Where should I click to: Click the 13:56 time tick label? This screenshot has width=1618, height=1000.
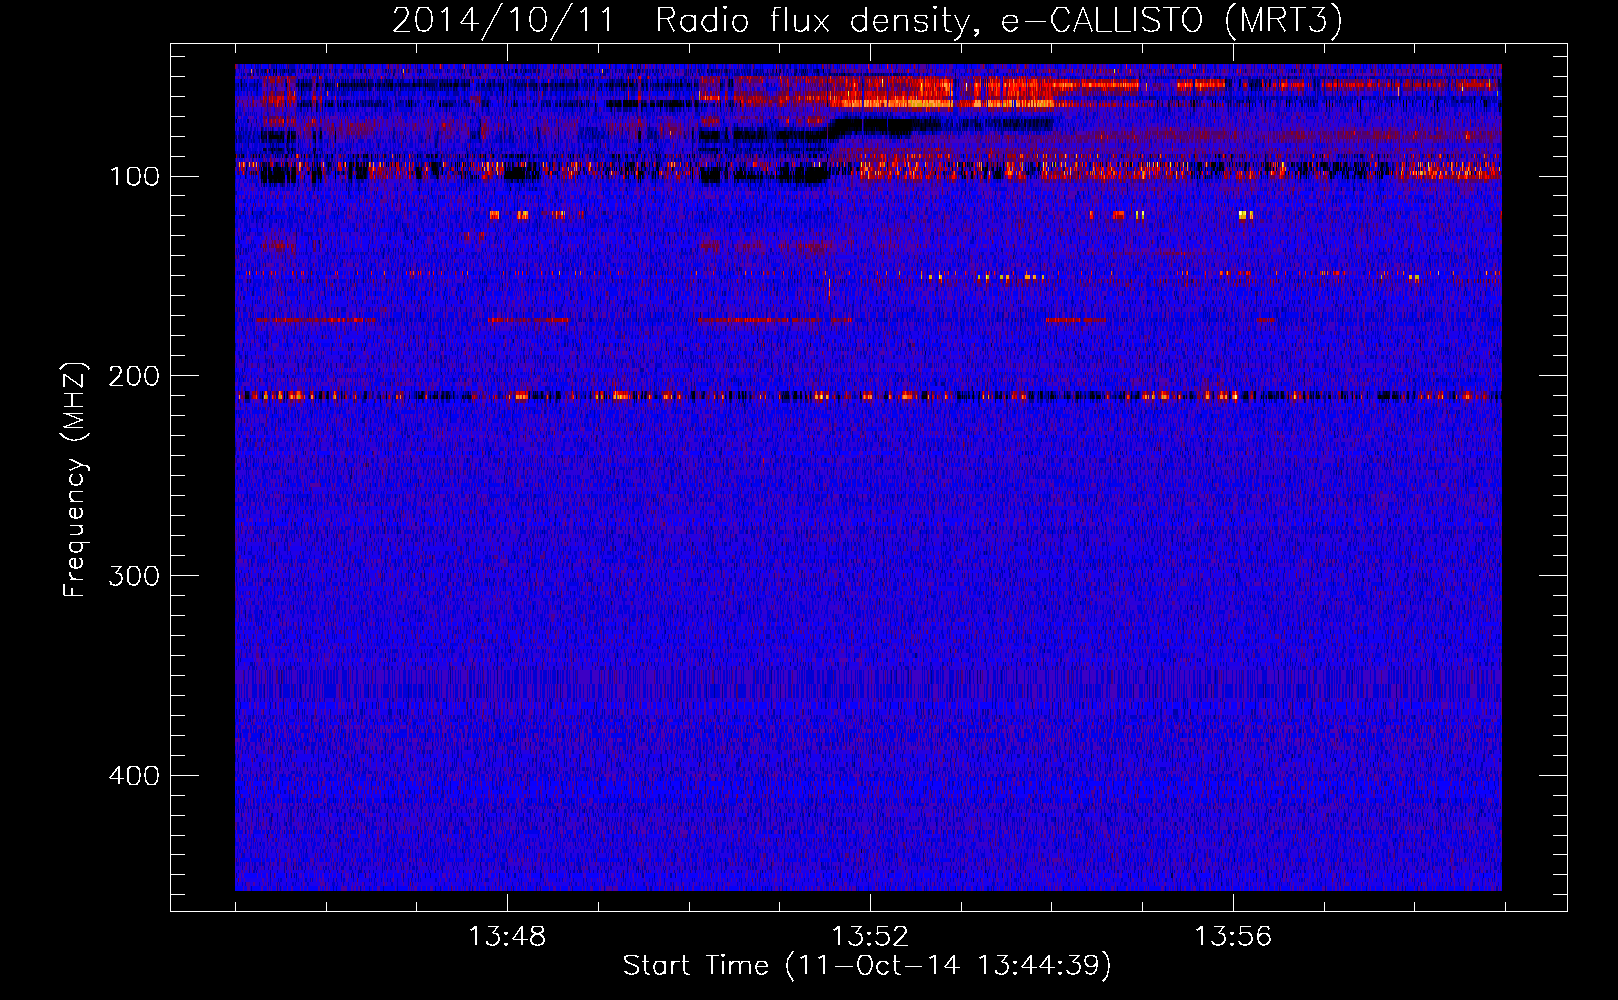point(1233,936)
